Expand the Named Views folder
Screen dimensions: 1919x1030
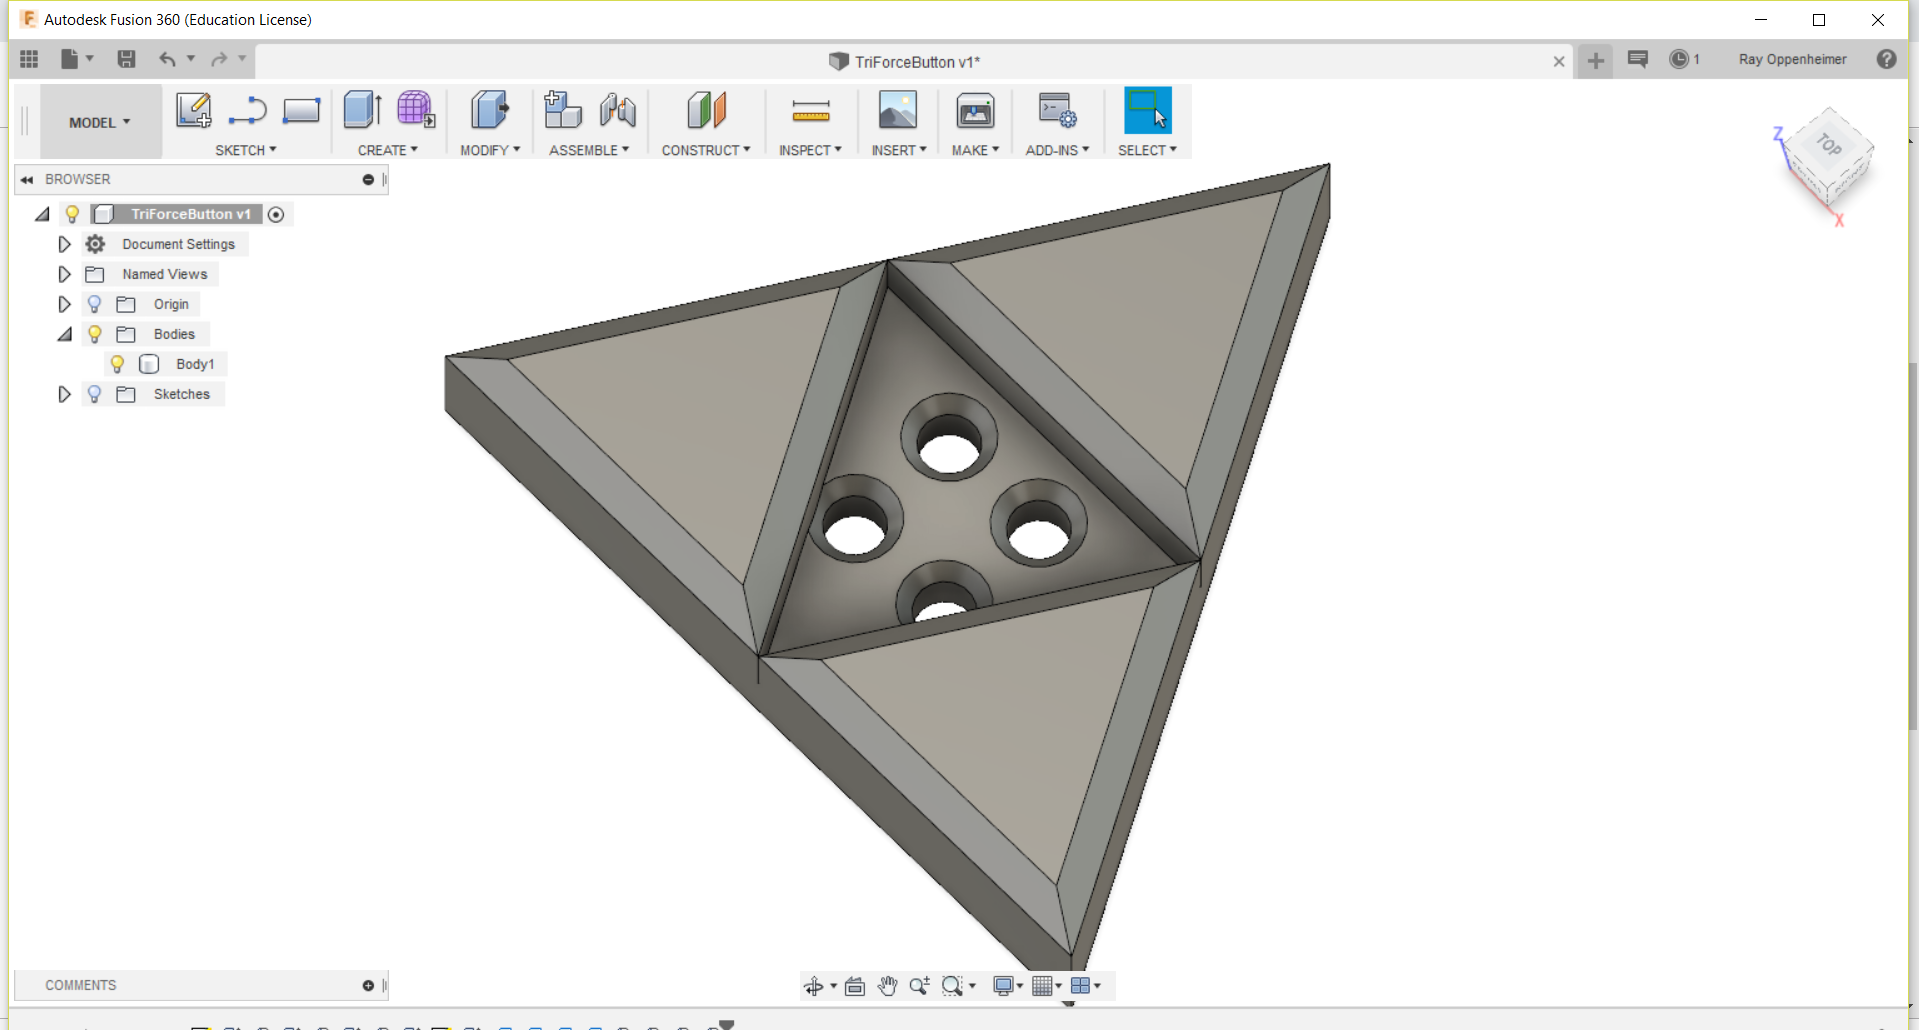pos(64,274)
